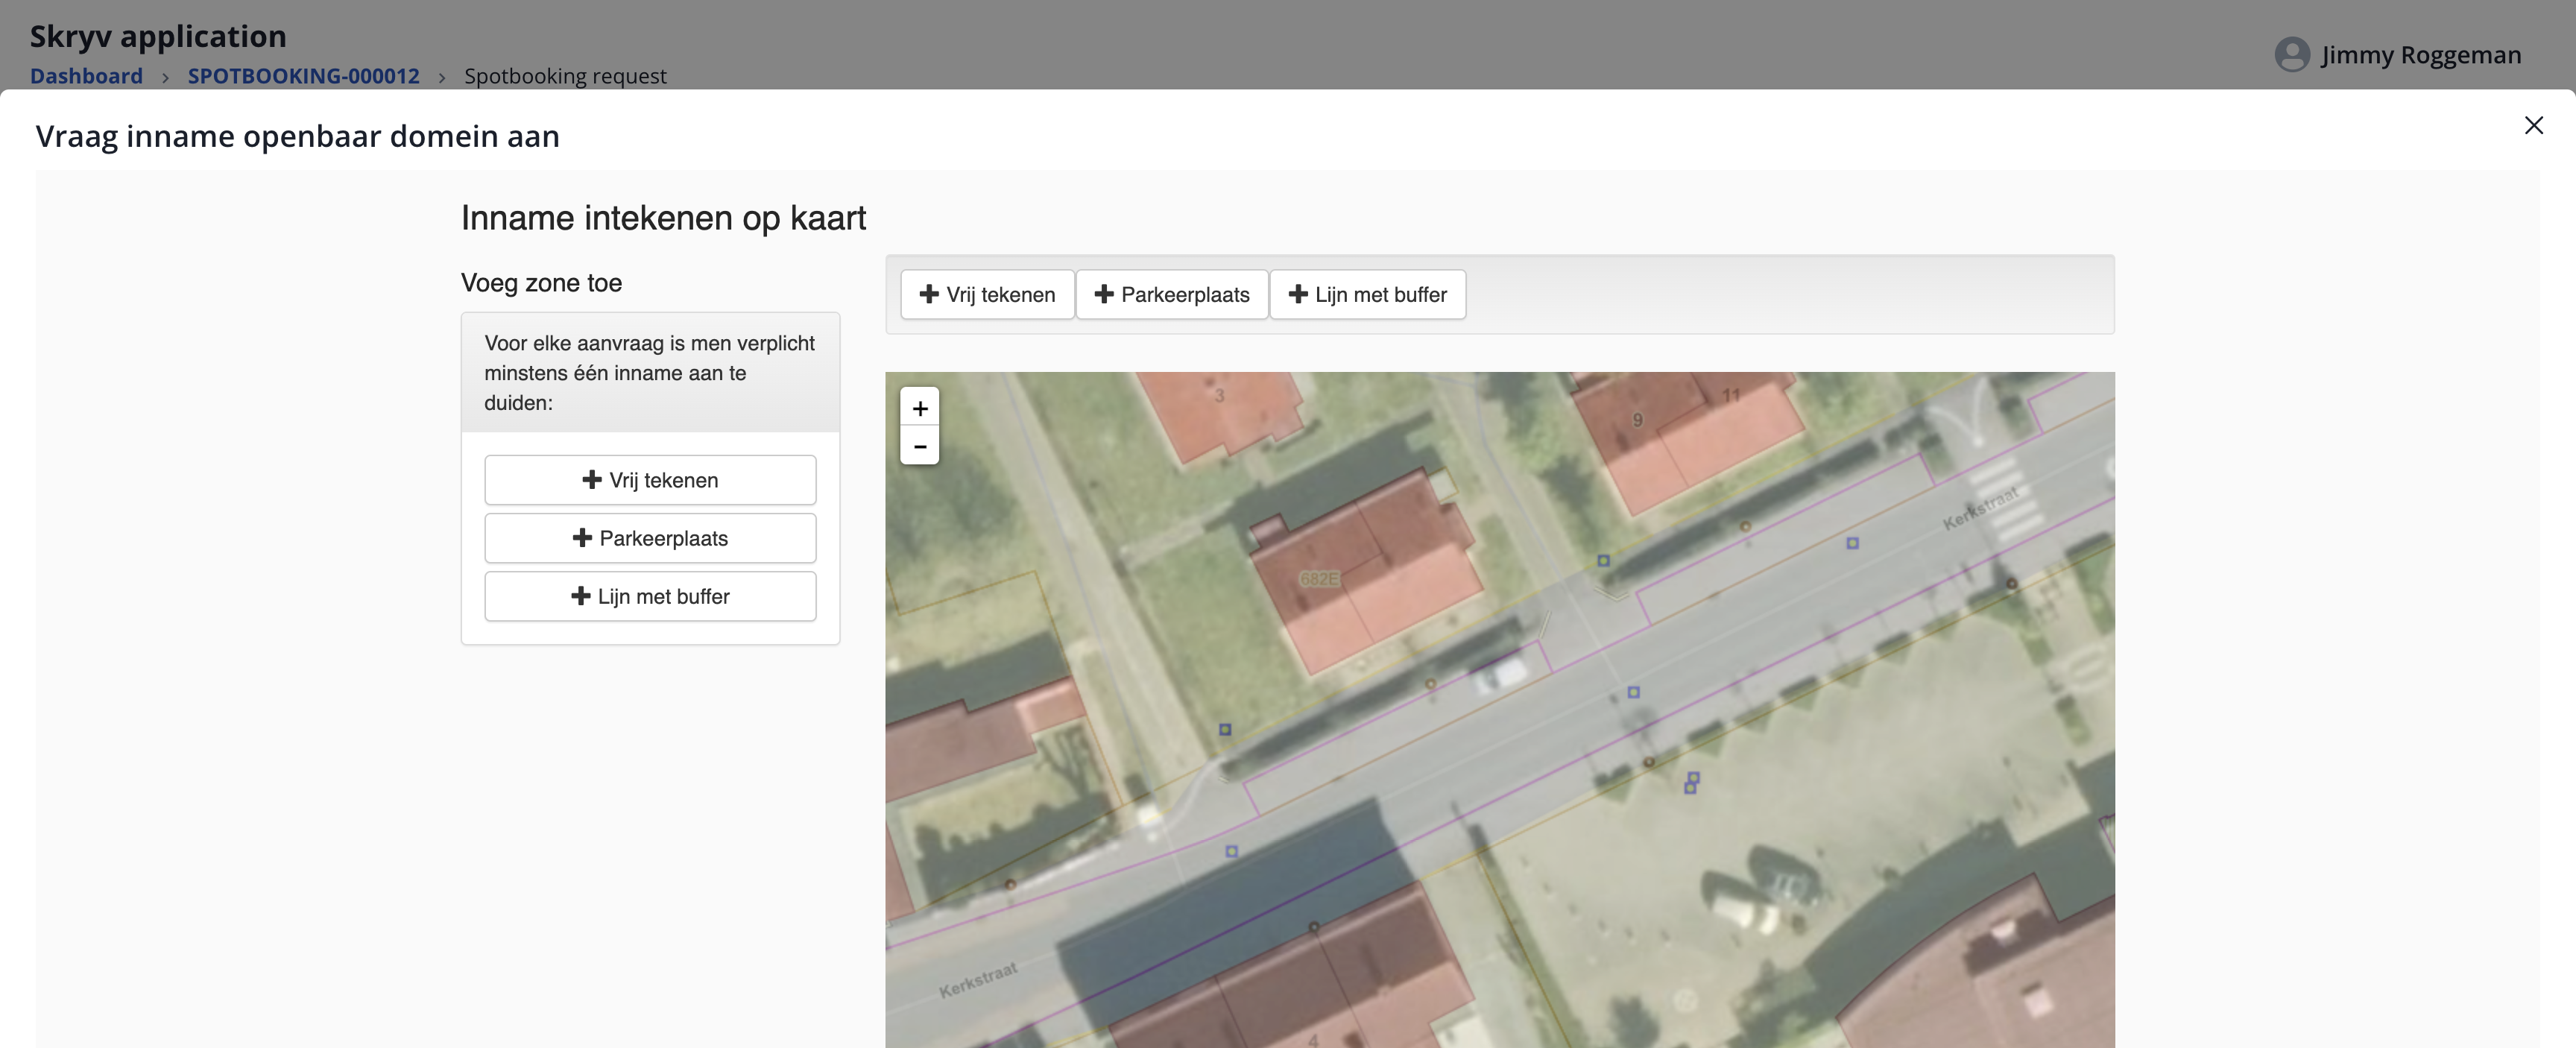Click building 682E on the map
Screen dimensions: 2576x1048
coord(1318,579)
